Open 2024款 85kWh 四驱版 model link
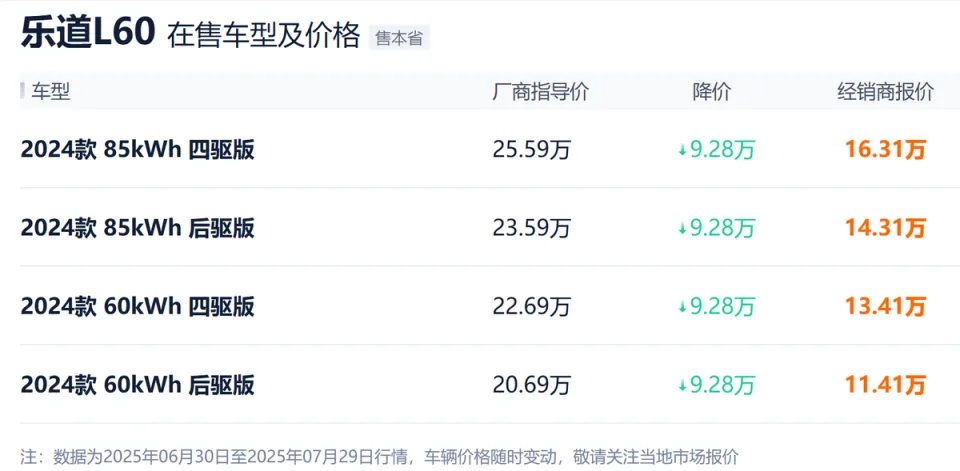This screenshot has height=471, width=960. pos(138,149)
